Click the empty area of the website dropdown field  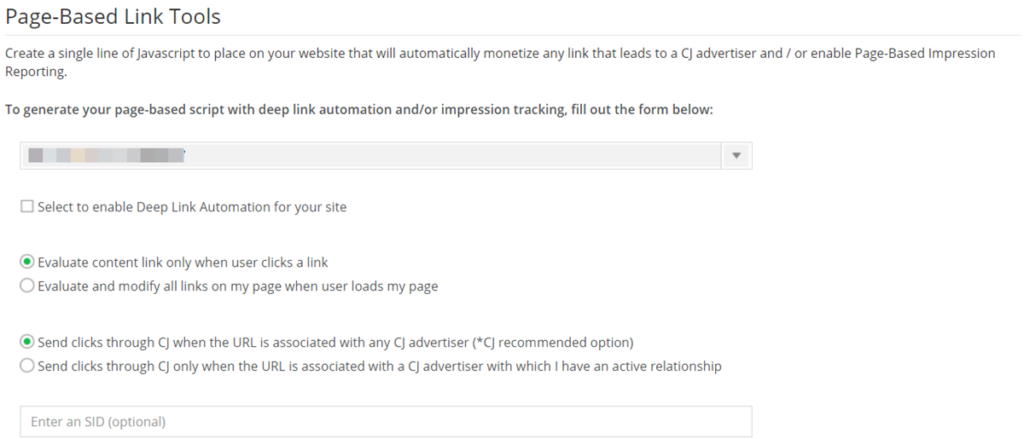(450, 156)
